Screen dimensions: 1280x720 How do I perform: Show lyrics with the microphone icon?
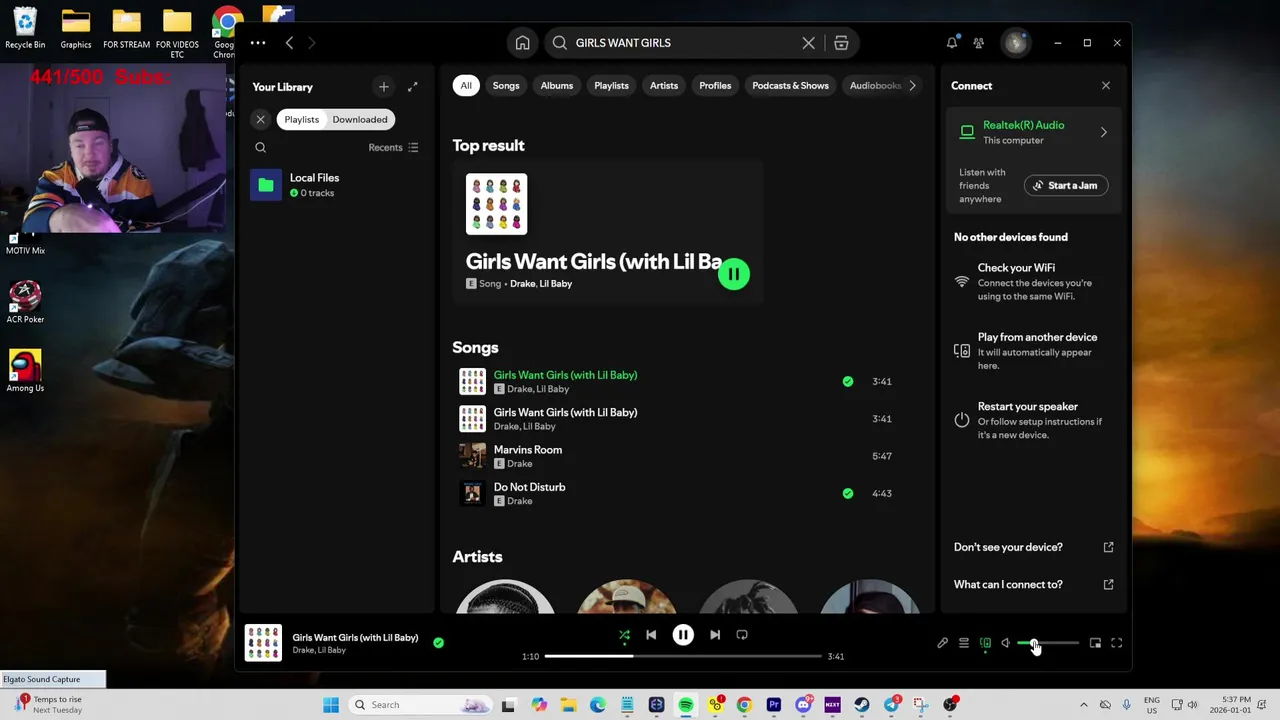click(942, 643)
